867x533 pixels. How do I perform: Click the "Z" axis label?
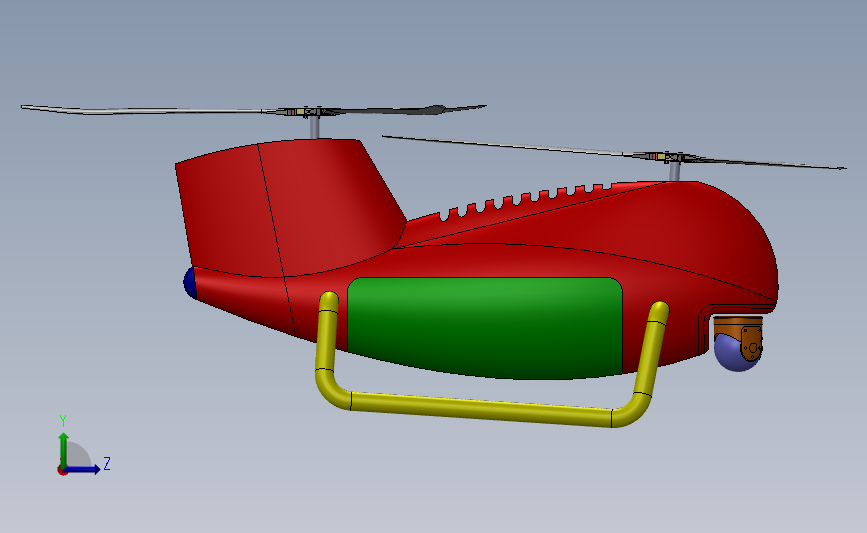[107, 463]
